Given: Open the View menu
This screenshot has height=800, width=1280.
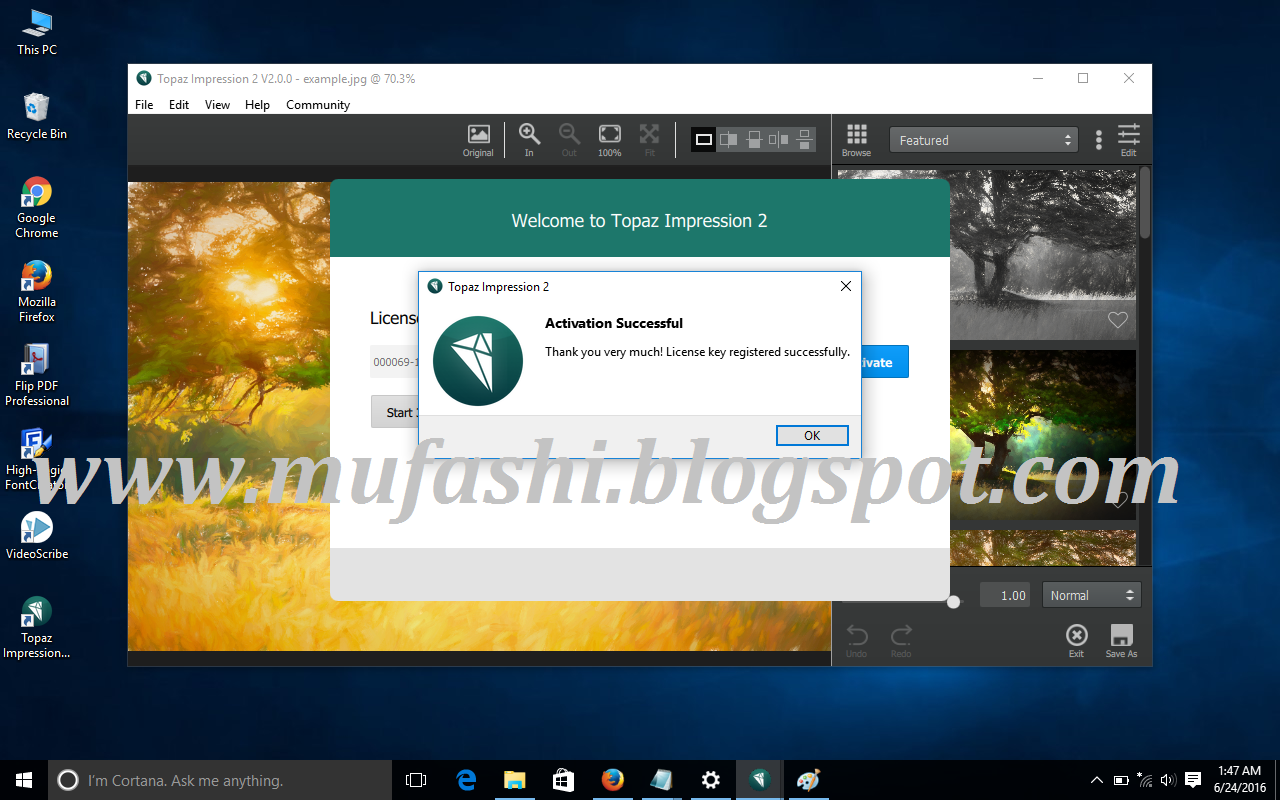Looking at the screenshot, I should (x=217, y=104).
